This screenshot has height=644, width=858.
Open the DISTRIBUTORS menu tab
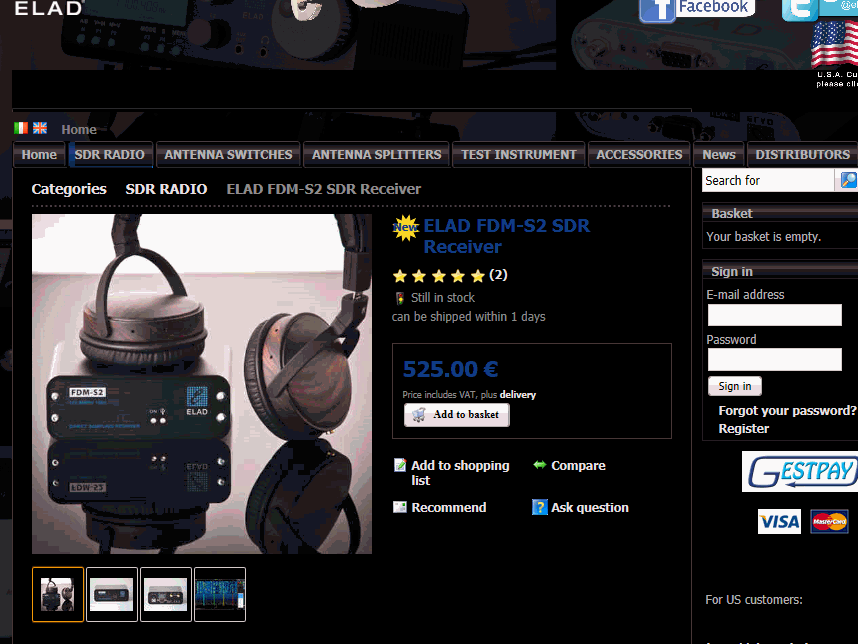click(x=803, y=155)
